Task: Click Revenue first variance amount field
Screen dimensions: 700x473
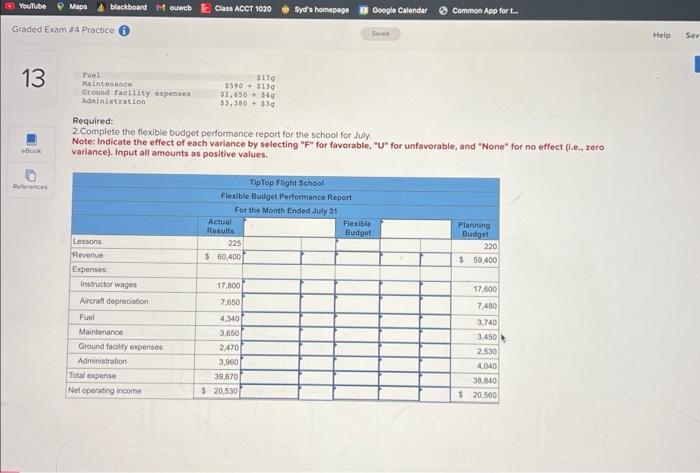Action: click(x=272, y=257)
